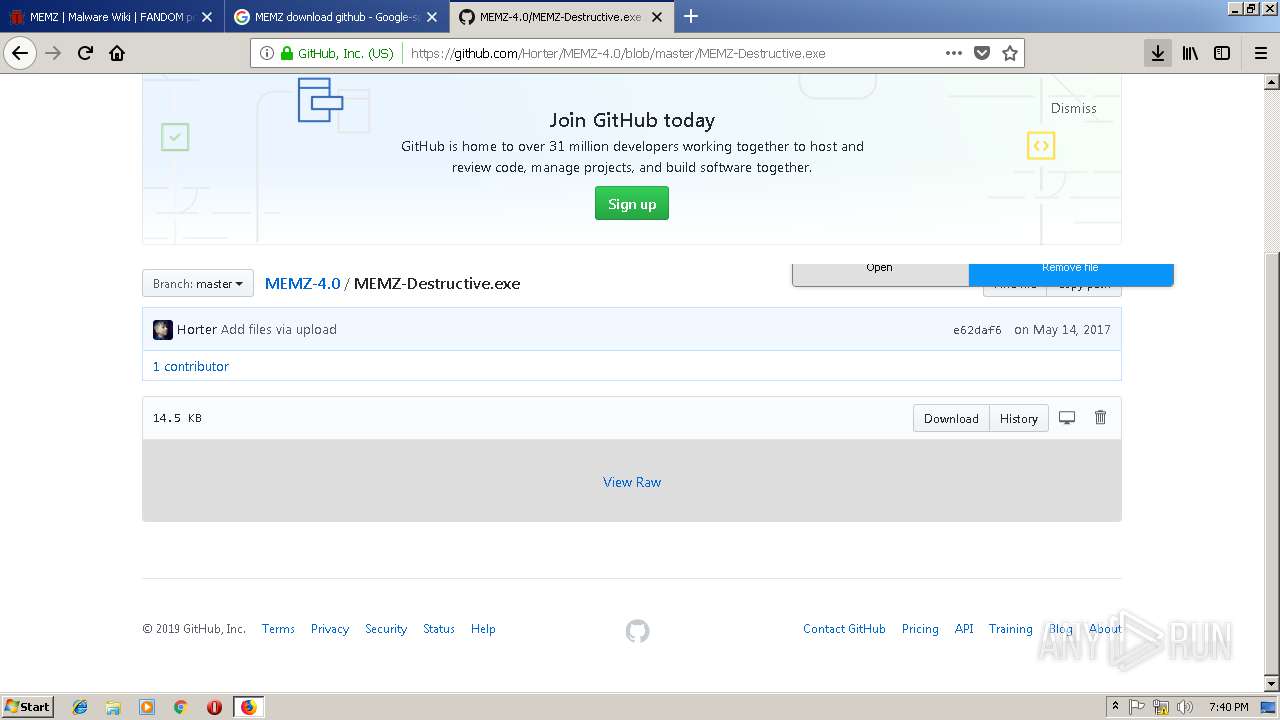Open Windows Explorer folder on taskbar

[x=113, y=707]
